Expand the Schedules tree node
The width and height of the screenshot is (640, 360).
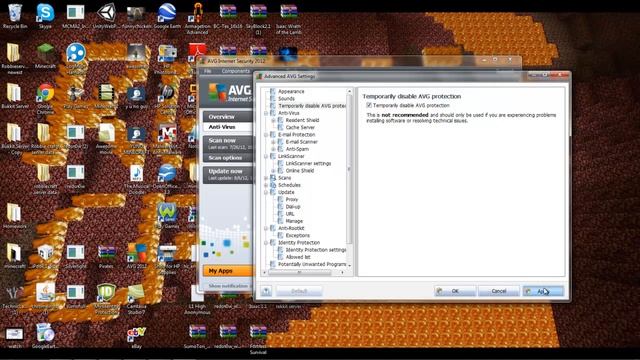pyautogui.click(x=266, y=185)
